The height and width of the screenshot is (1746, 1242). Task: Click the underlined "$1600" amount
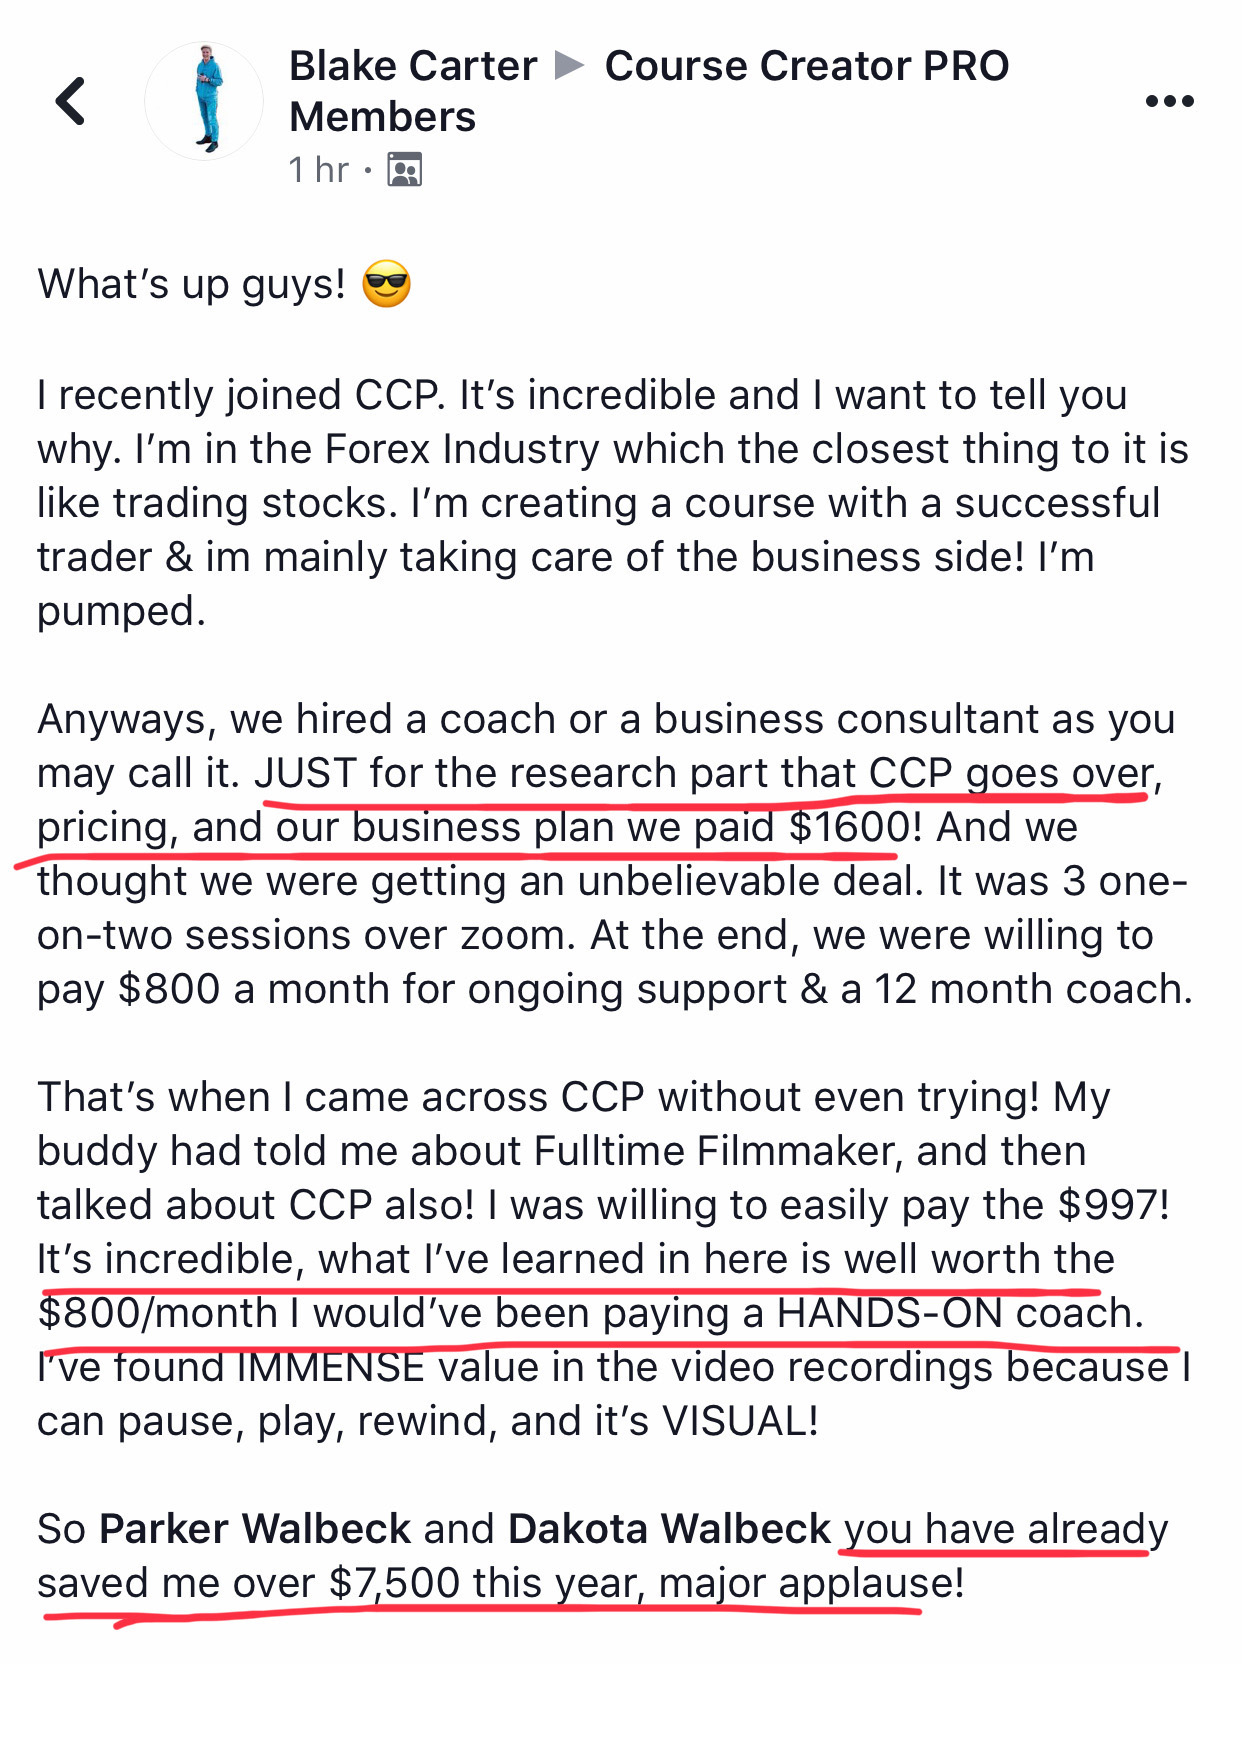tap(849, 827)
